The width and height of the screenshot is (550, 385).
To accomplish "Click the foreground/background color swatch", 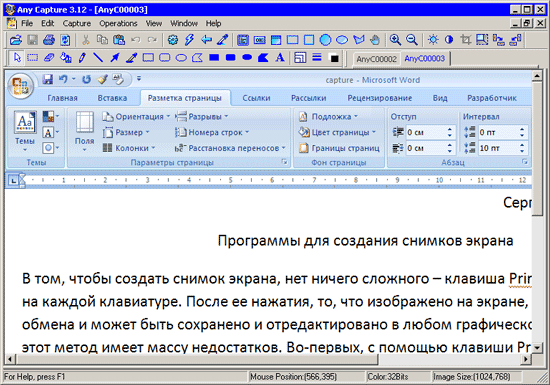I will pyautogui.click(x=334, y=58).
